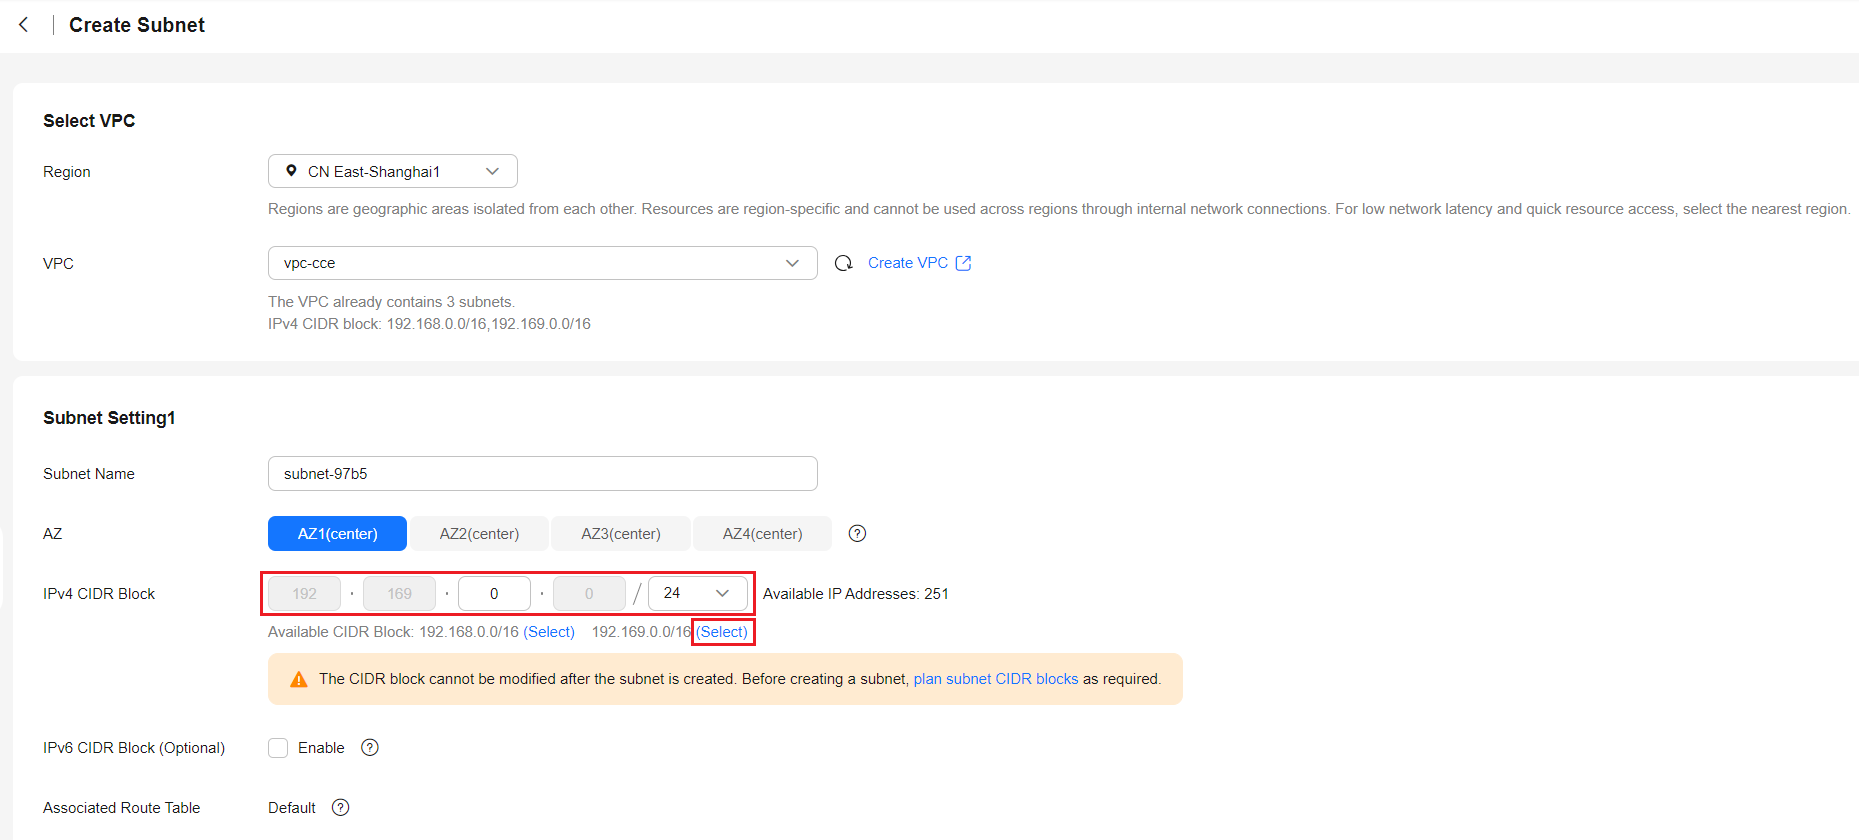
Task: Click the Default route table value
Action: point(292,808)
